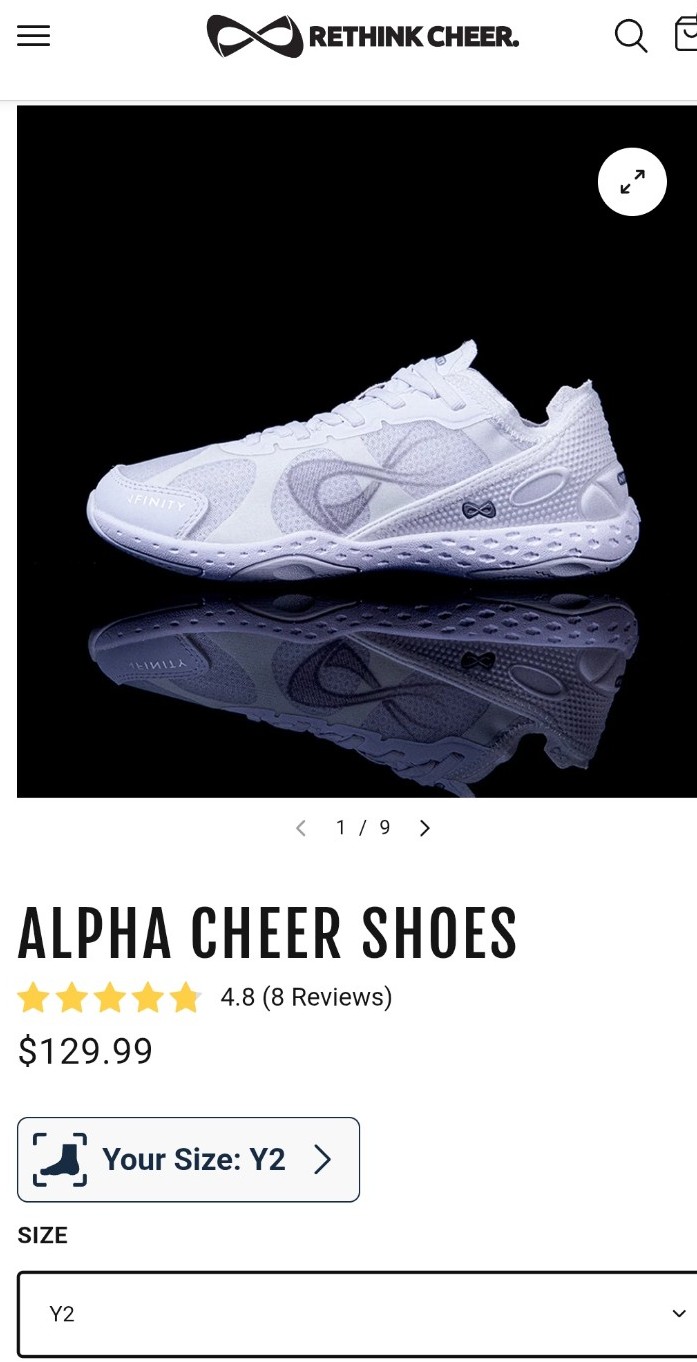Click the $129.99 price text
The width and height of the screenshot is (697, 1362).
tap(86, 1051)
